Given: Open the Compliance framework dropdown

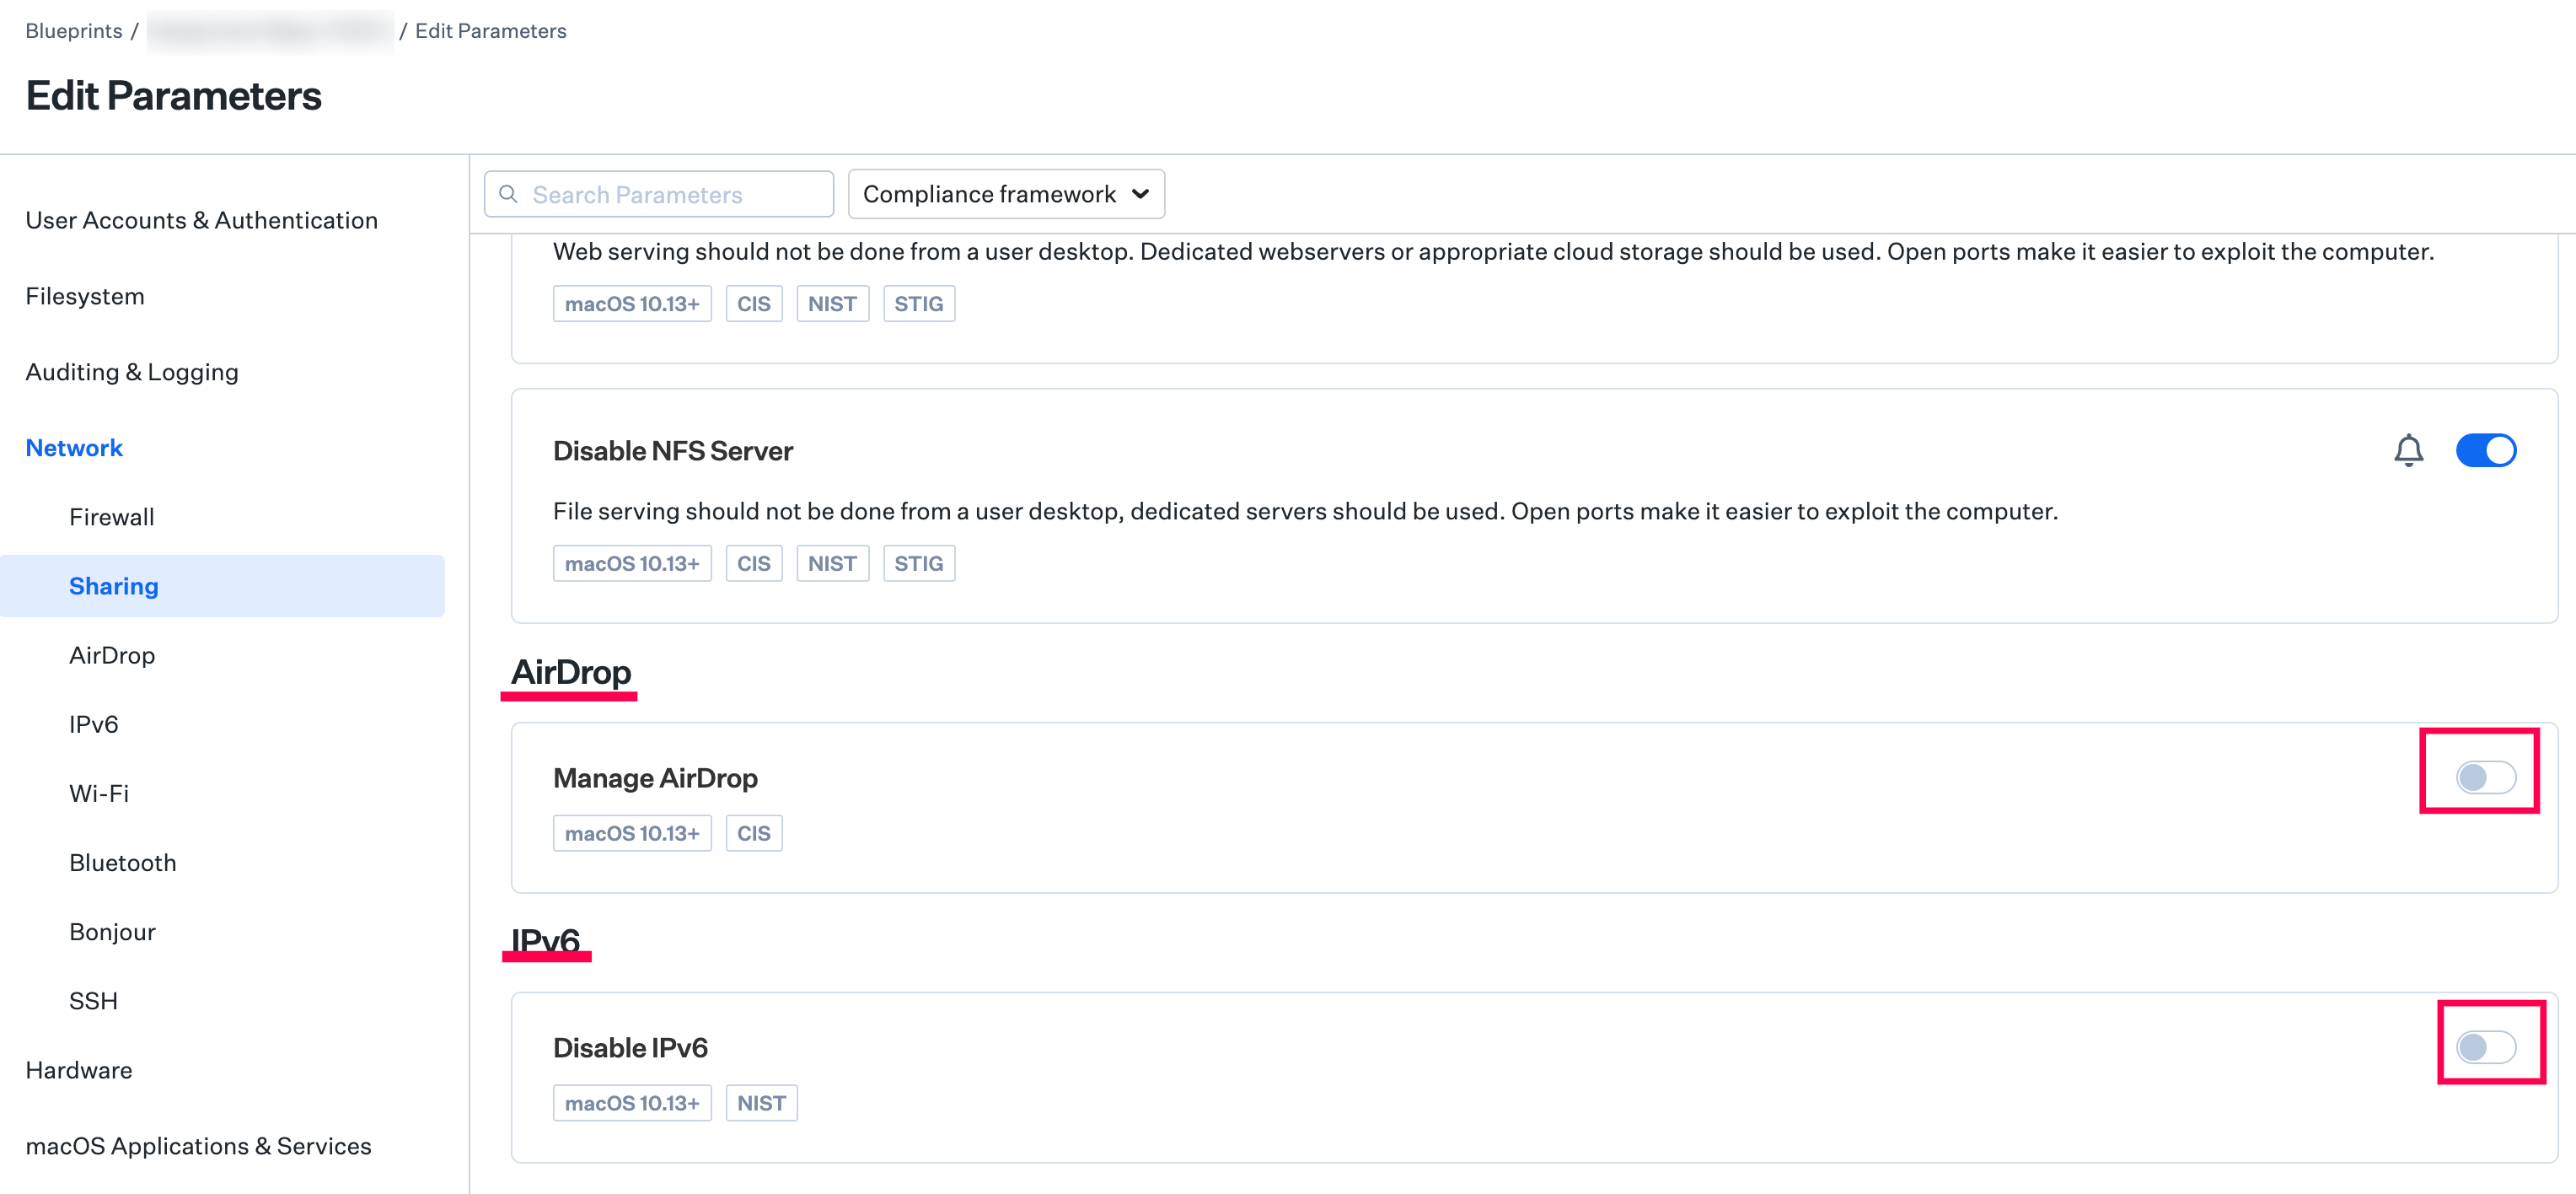Looking at the screenshot, I should click(1005, 194).
